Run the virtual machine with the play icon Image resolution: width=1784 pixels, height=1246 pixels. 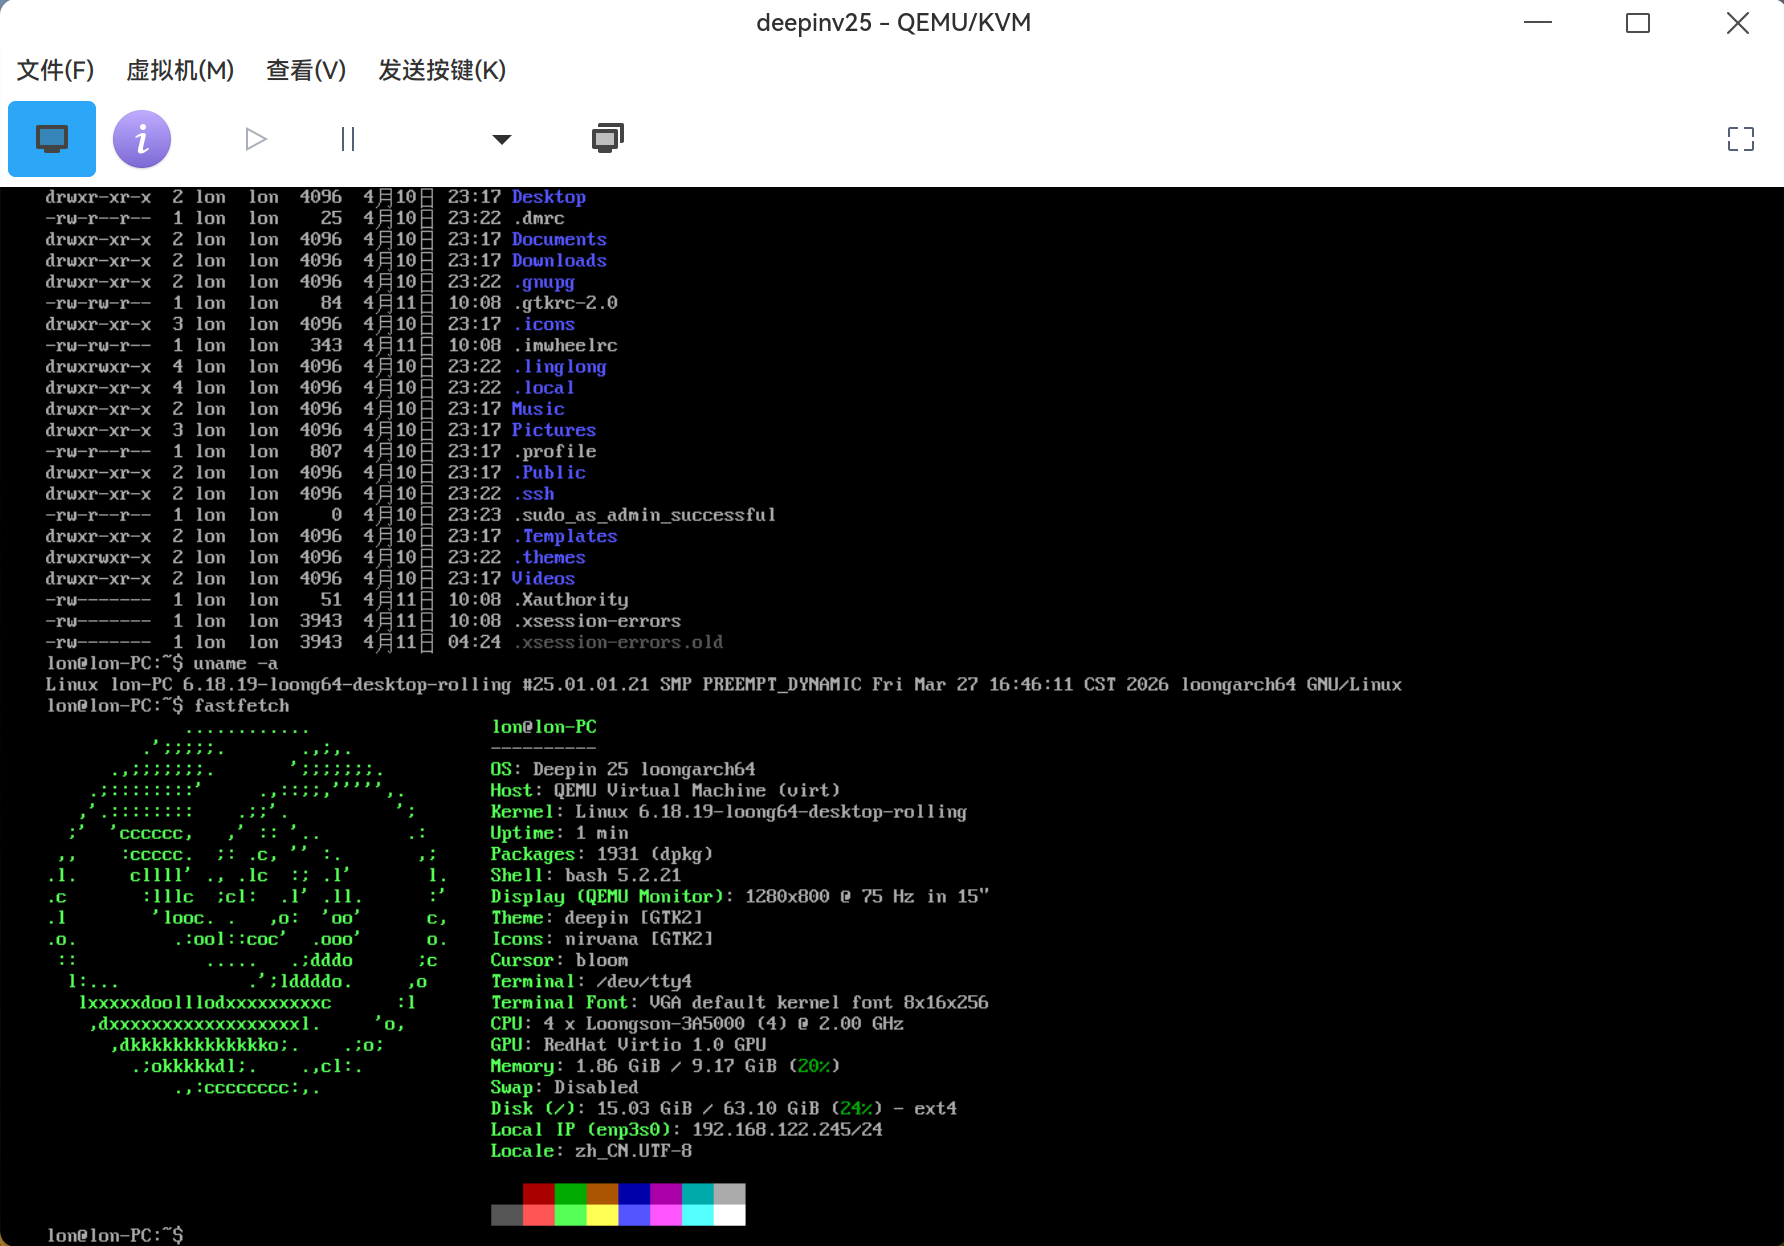[255, 139]
